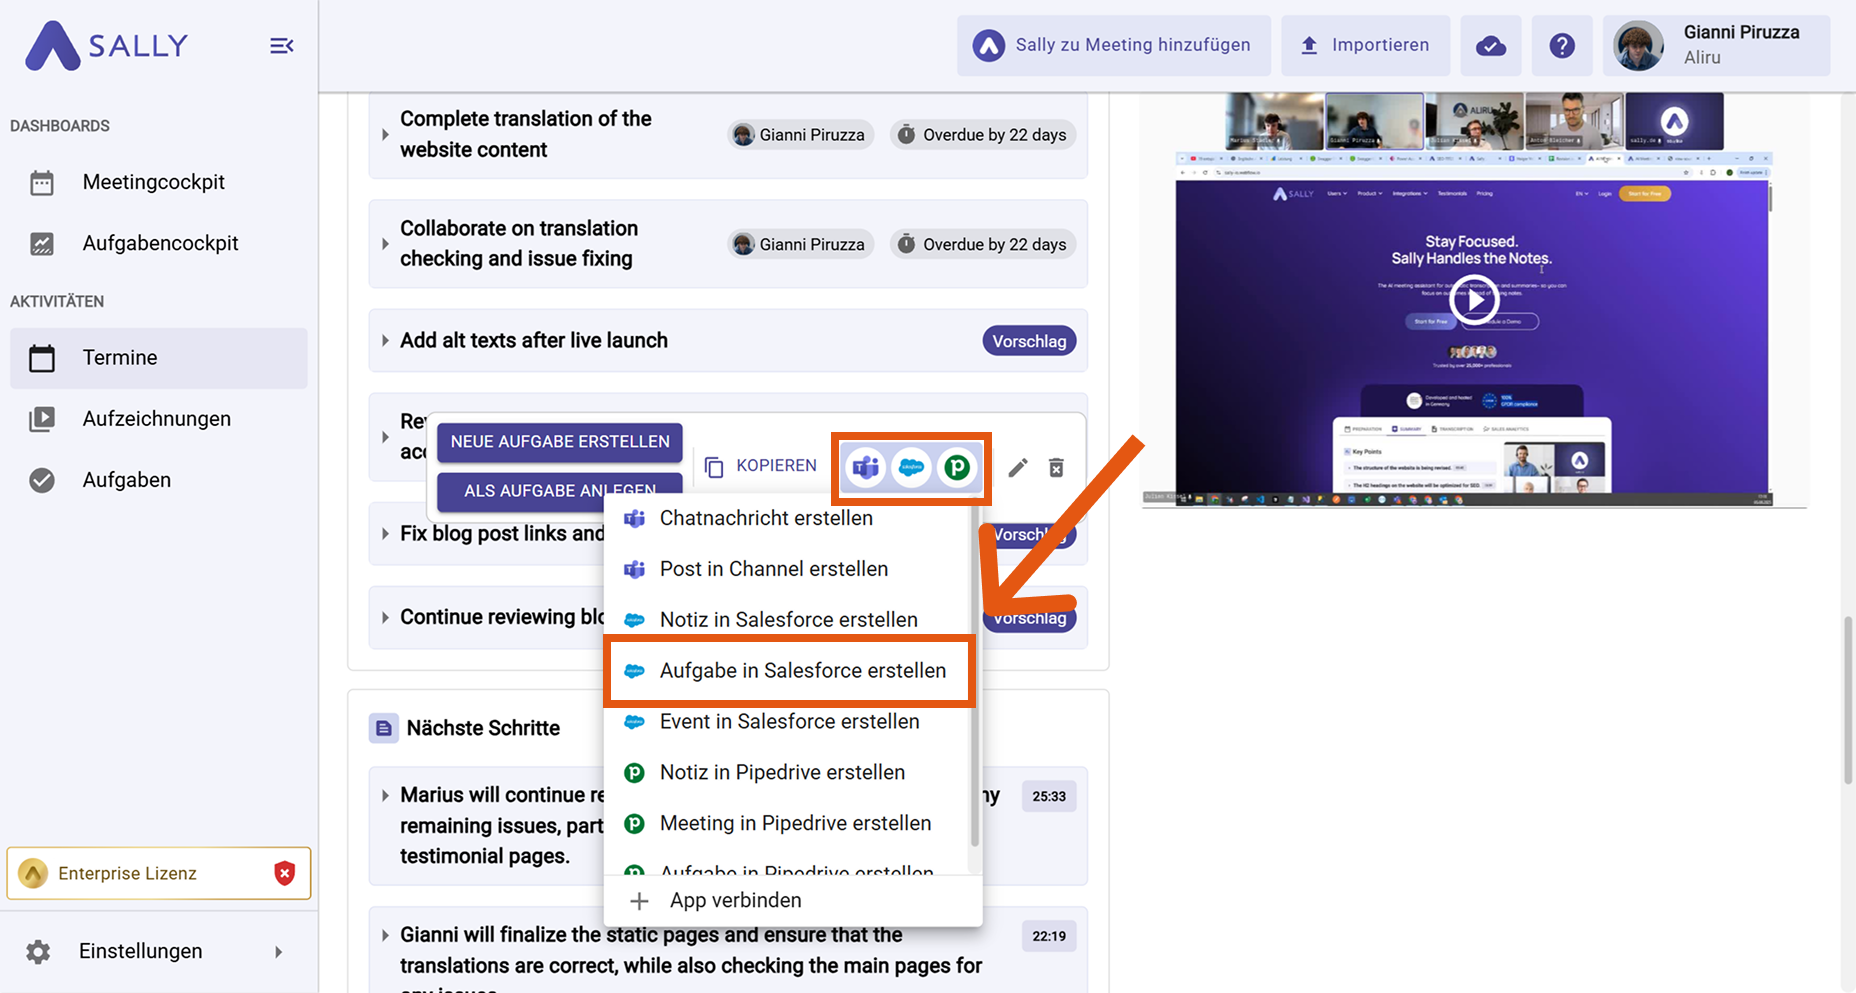Click the Importieren button
The image size is (1856, 993).
[1365, 45]
